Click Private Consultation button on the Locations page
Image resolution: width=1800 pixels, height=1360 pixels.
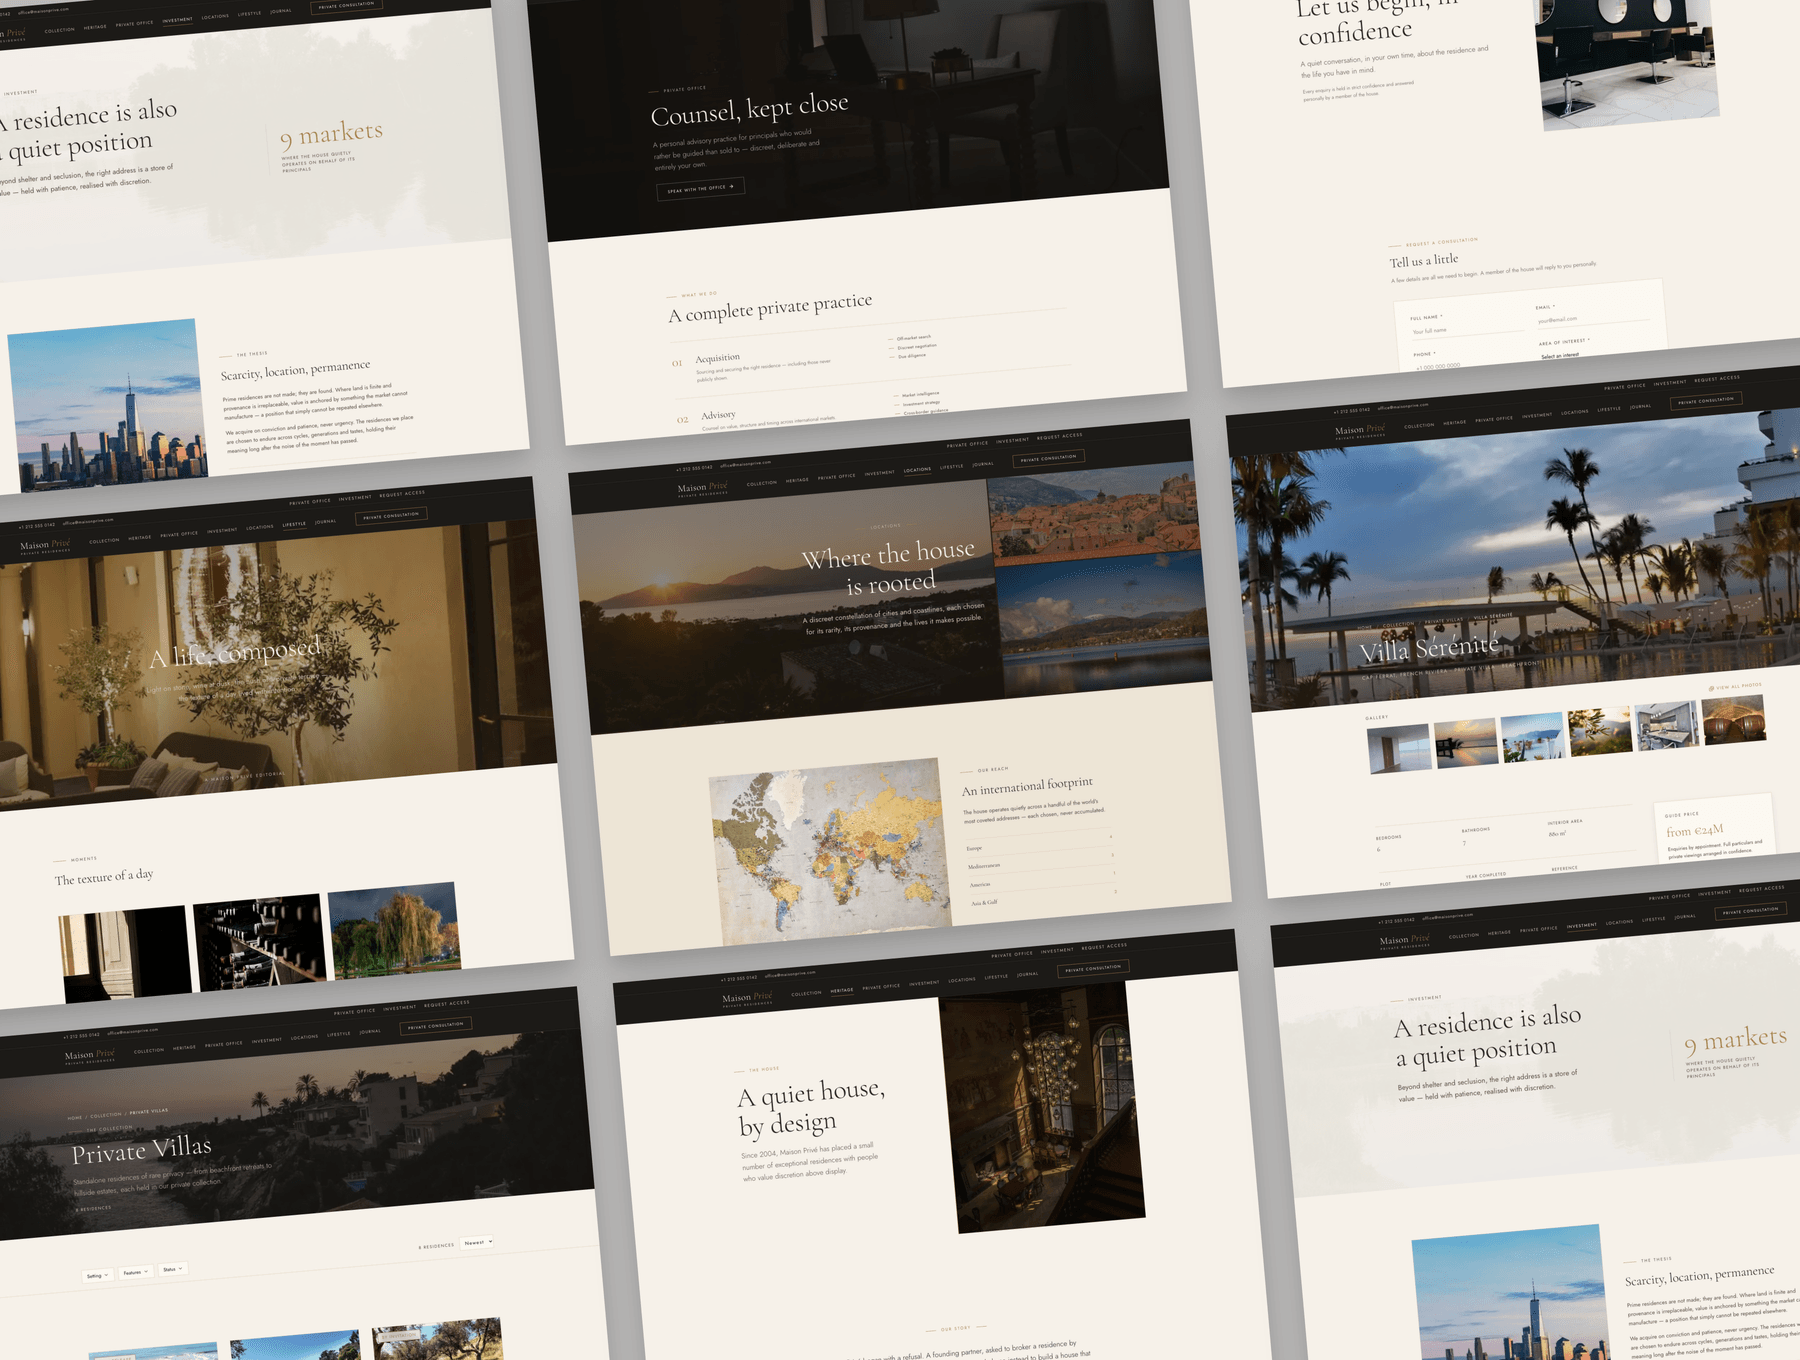[1049, 458]
